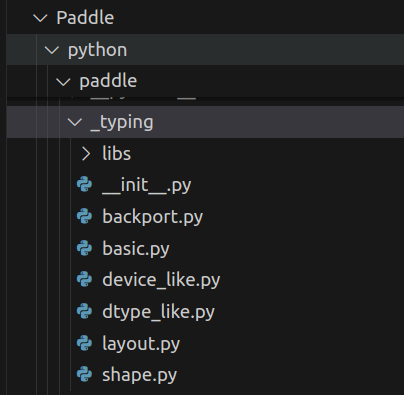Expand the libs folder chevron

[86, 154]
